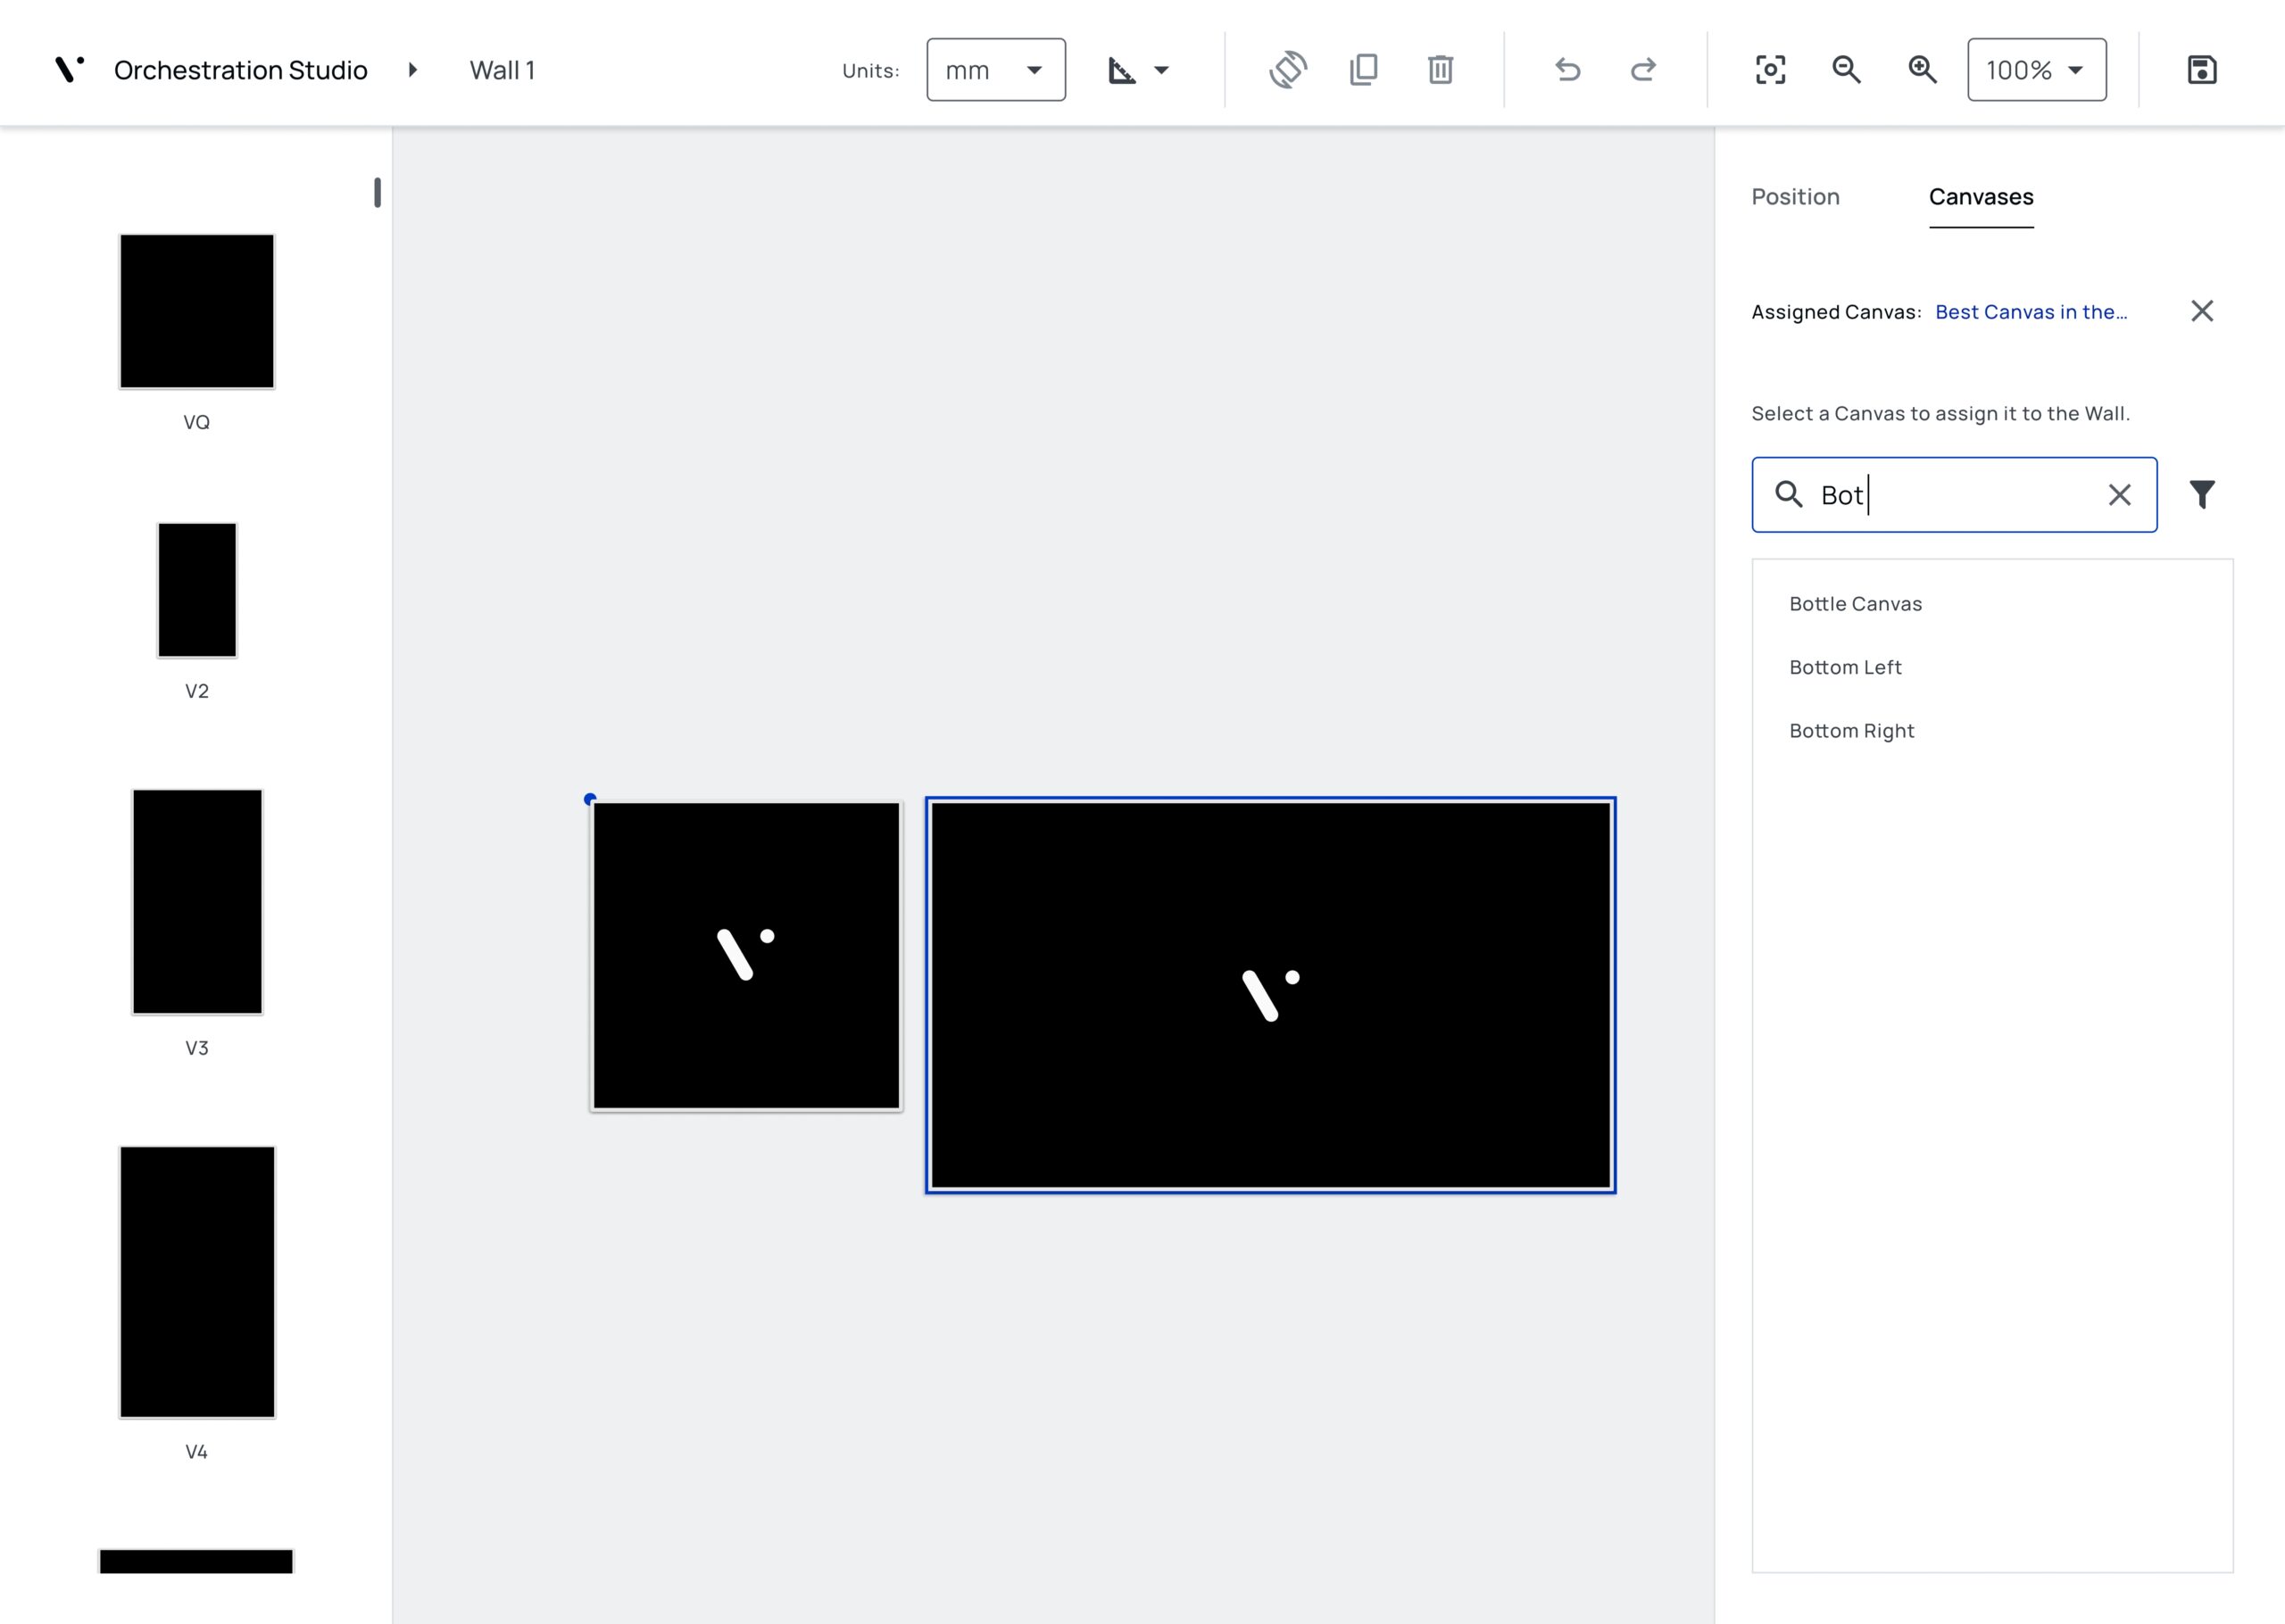Click the rotate screen icon
This screenshot has width=2285, height=1624.
click(x=1288, y=70)
